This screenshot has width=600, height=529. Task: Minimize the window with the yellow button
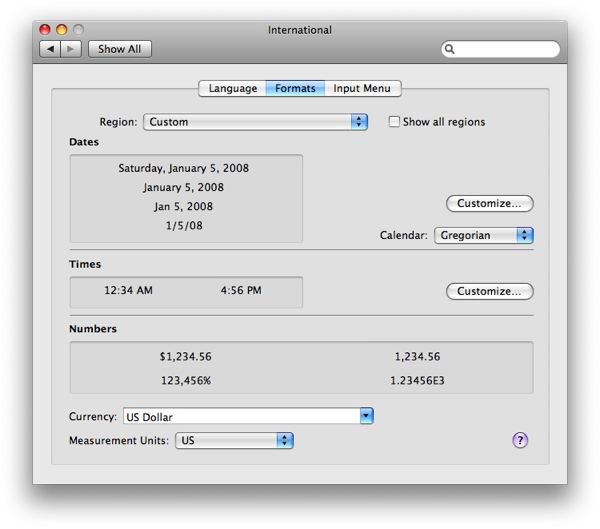(61, 30)
